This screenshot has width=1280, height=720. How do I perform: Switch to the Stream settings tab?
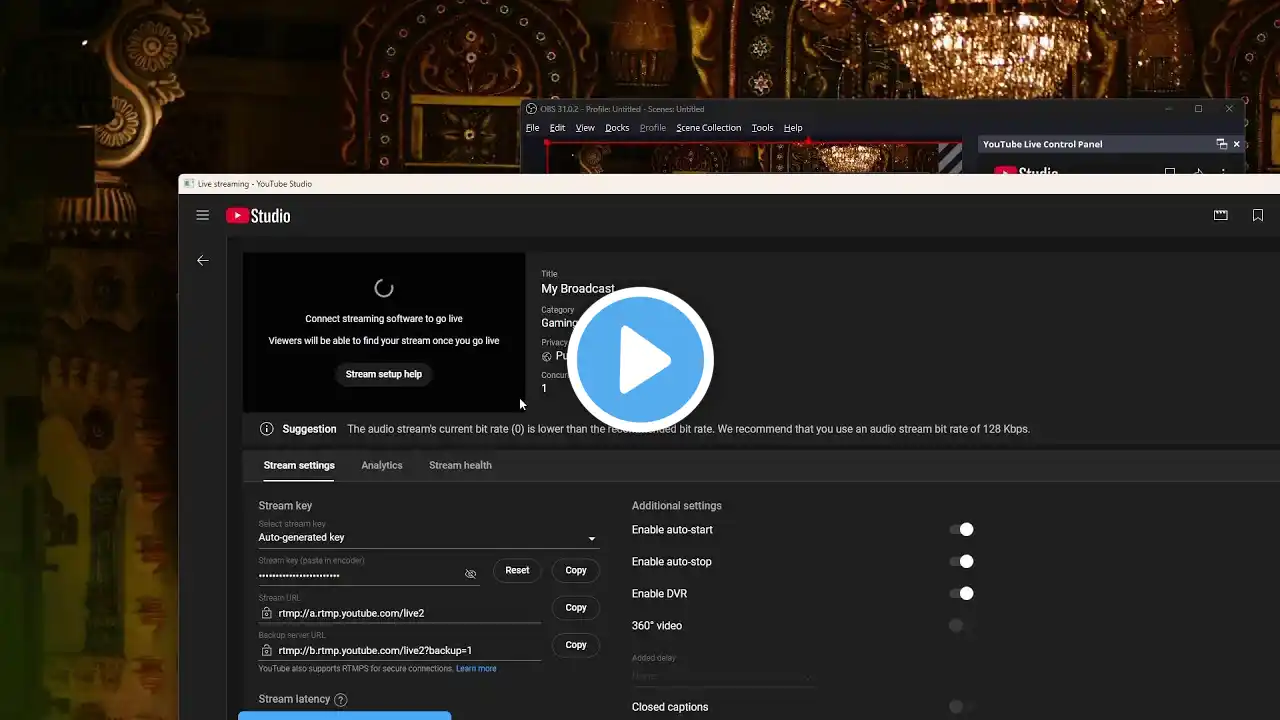299,465
